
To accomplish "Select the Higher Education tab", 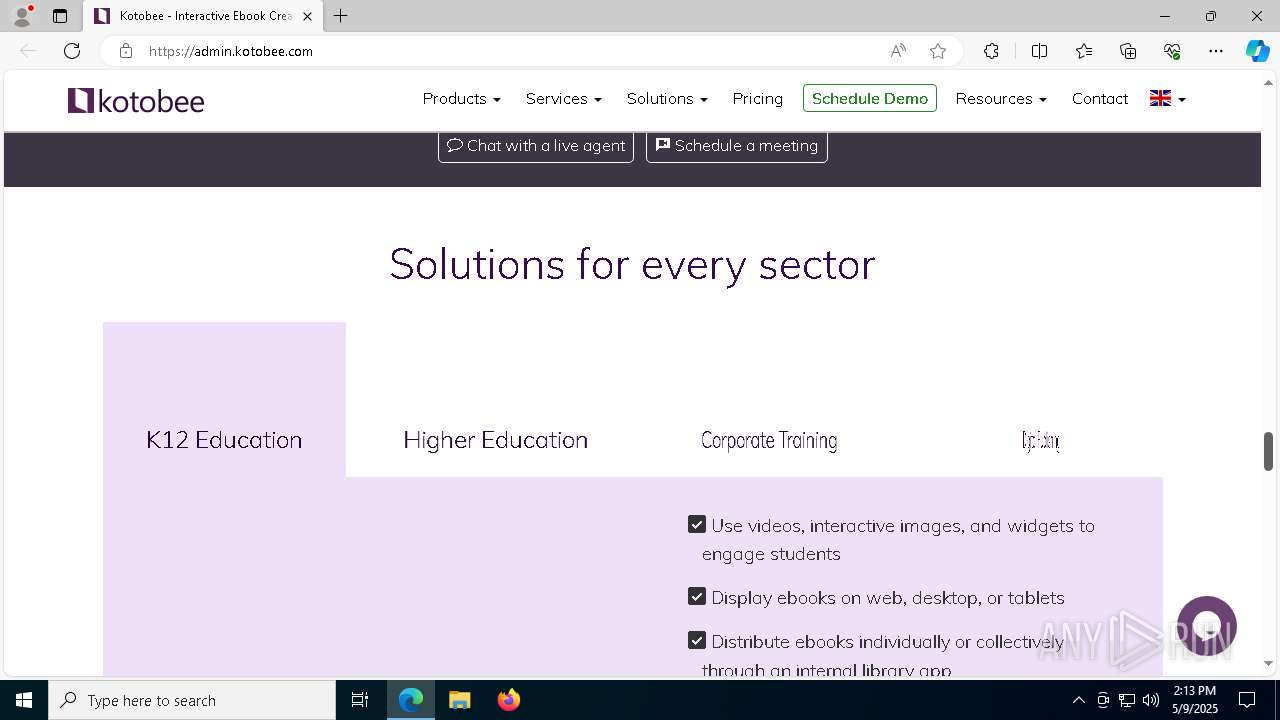I will [495, 440].
